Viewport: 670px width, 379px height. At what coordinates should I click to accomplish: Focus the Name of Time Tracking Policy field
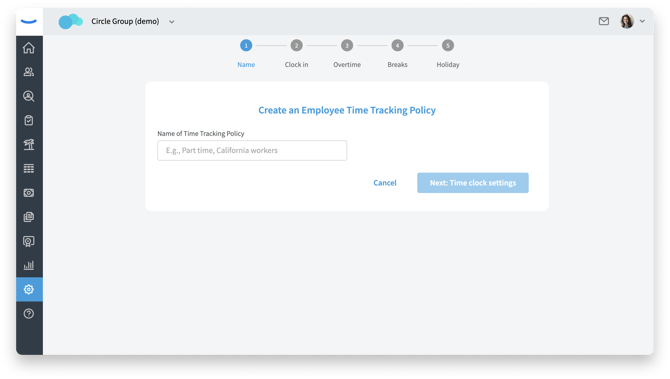click(252, 150)
